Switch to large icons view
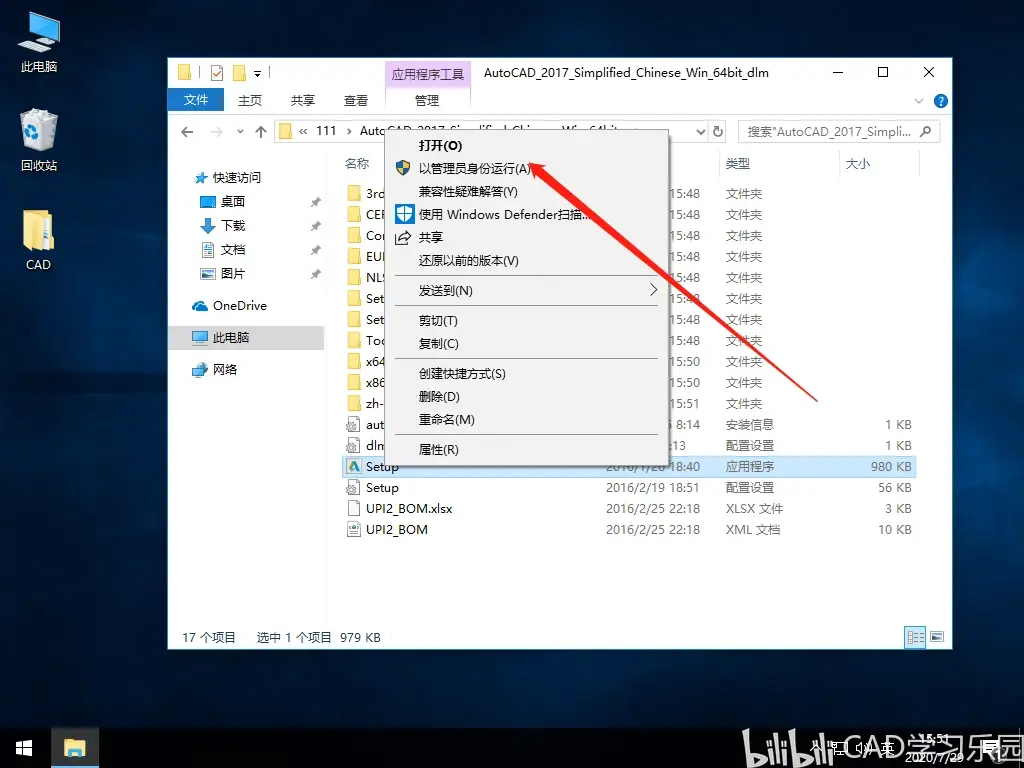The height and width of the screenshot is (768, 1024). (x=937, y=637)
